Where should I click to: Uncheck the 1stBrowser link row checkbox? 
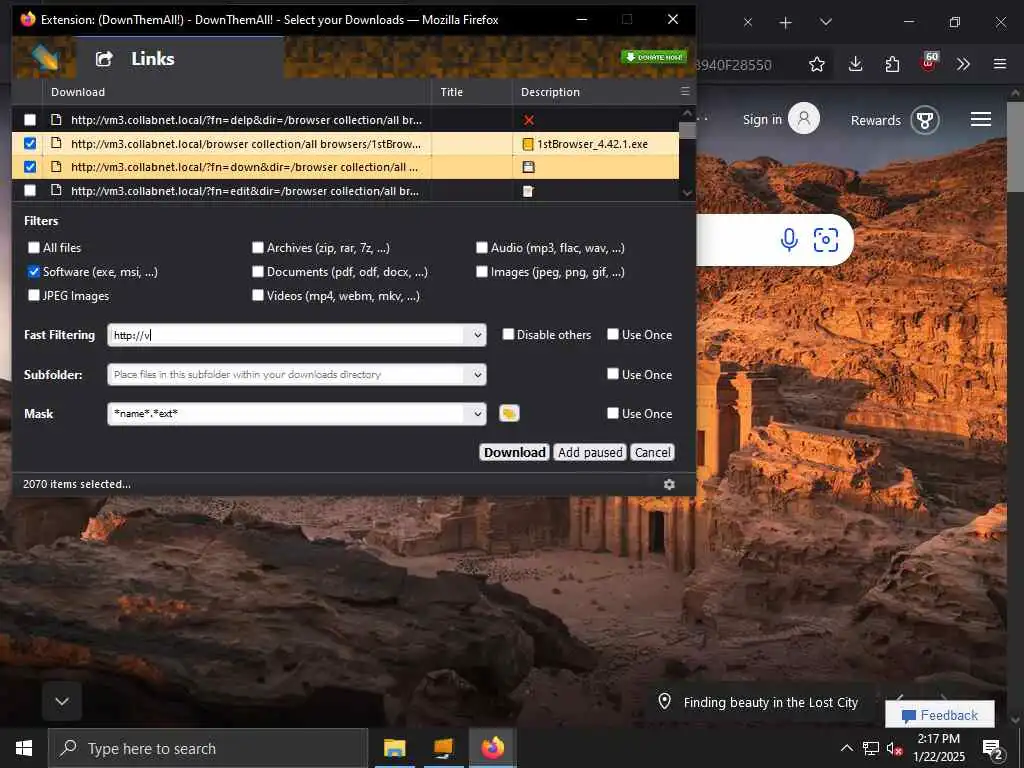tap(30, 144)
